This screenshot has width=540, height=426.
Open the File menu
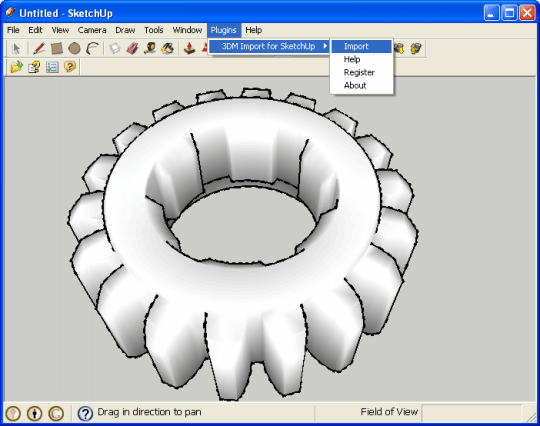[x=13, y=30]
